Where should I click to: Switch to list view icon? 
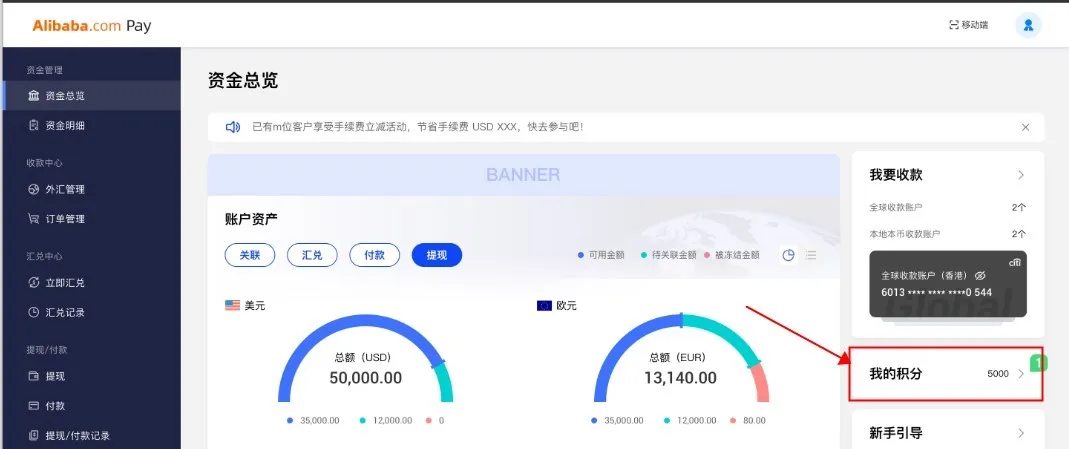click(x=811, y=255)
